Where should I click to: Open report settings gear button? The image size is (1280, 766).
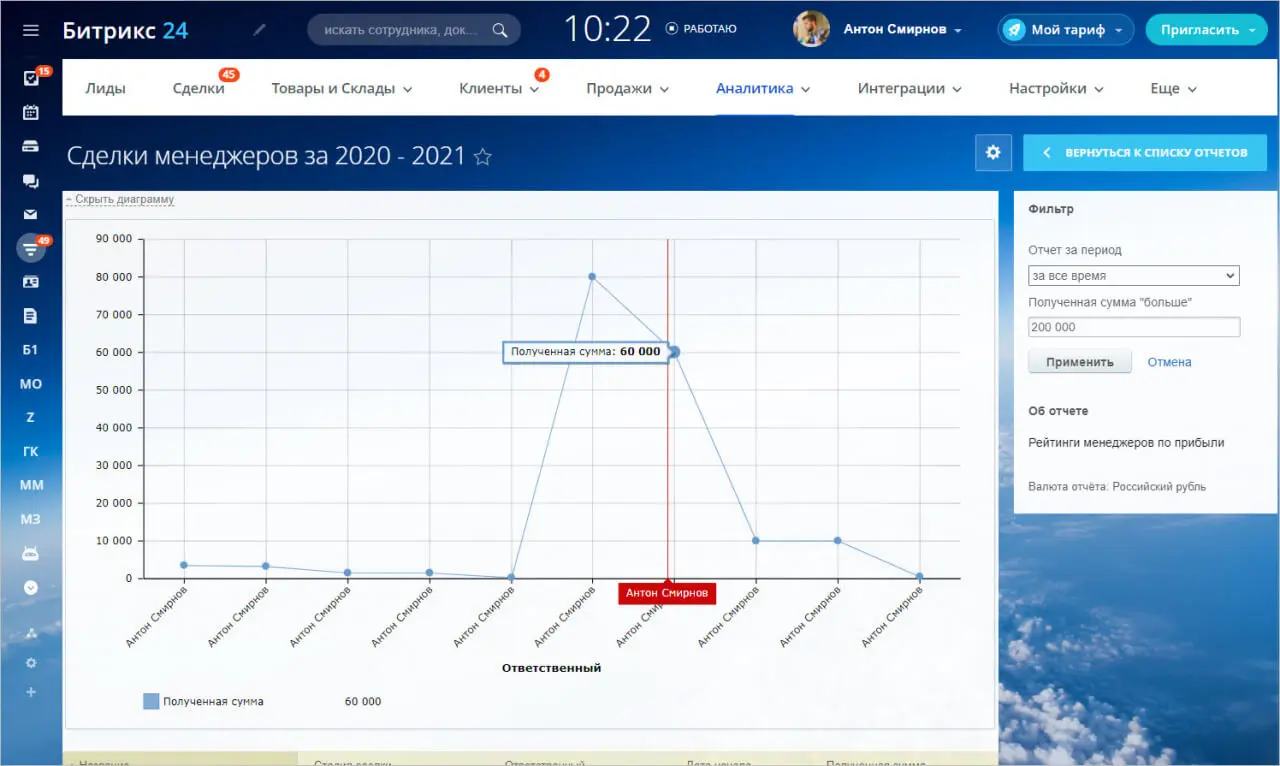(x=993, y=152)
